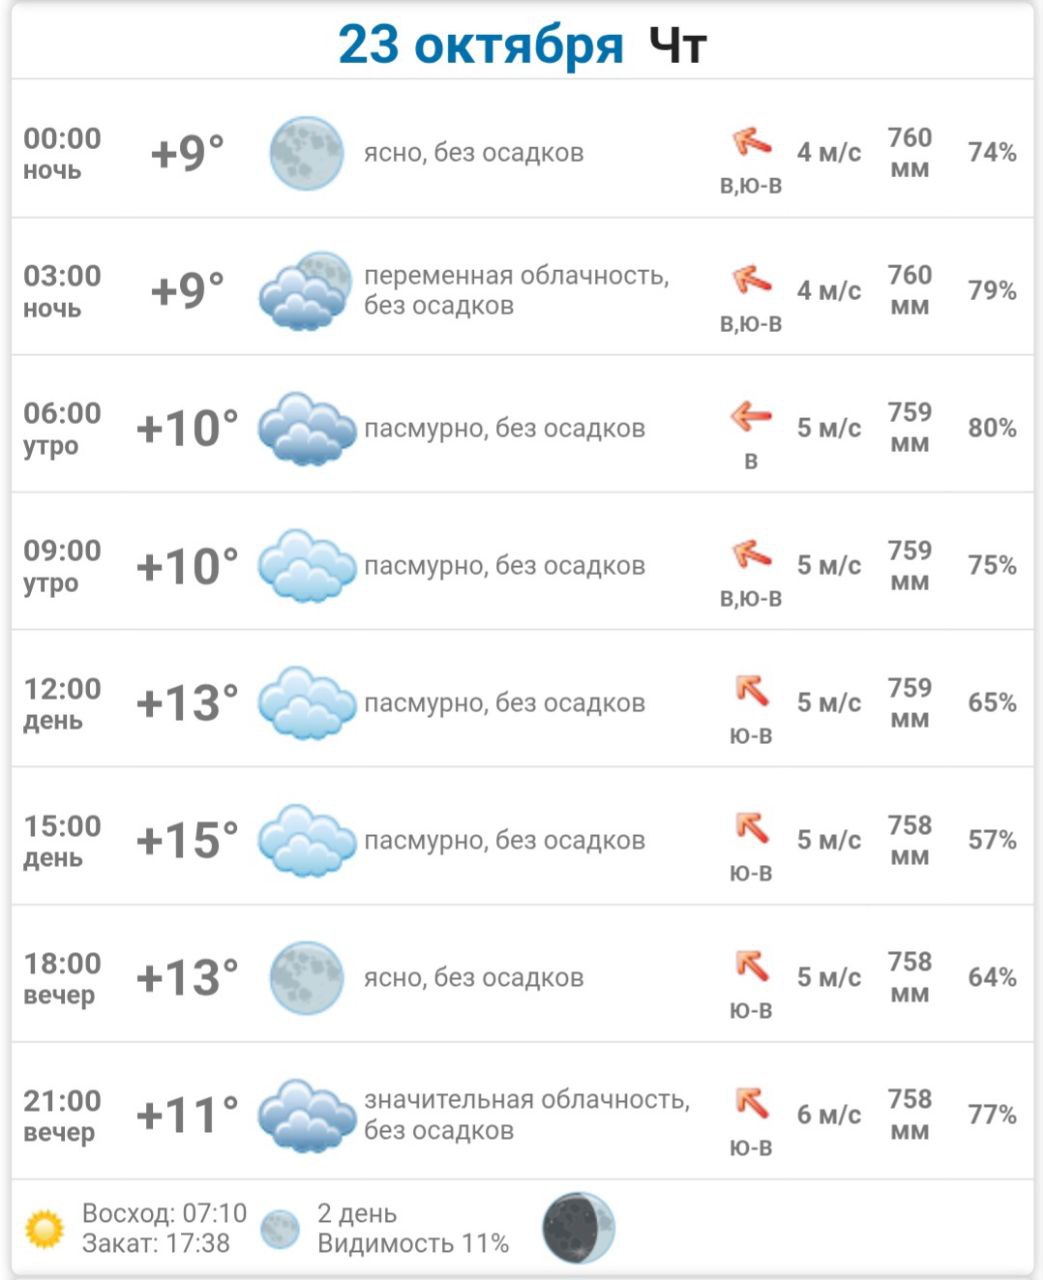Click the wind arrow at 15:00
The height and width of the screenshot is (1280, 1043).
[751, 828]
